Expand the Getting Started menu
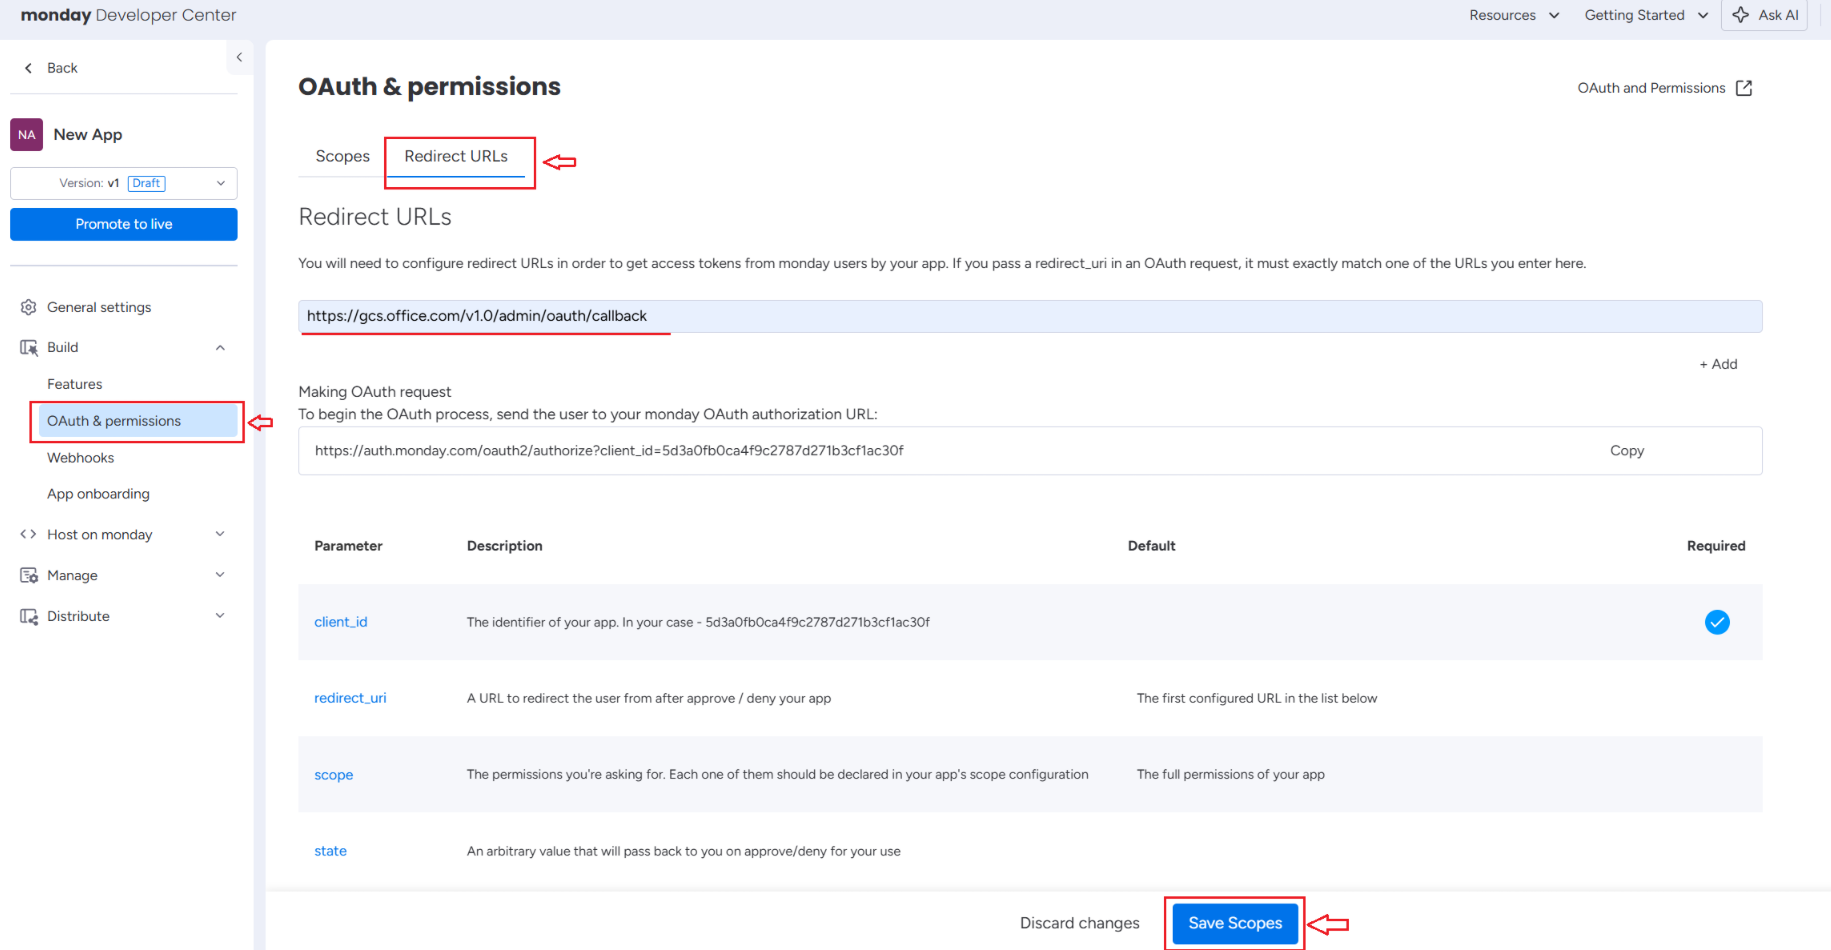This screenshot has height=950, width=1831. point(1646,15)
